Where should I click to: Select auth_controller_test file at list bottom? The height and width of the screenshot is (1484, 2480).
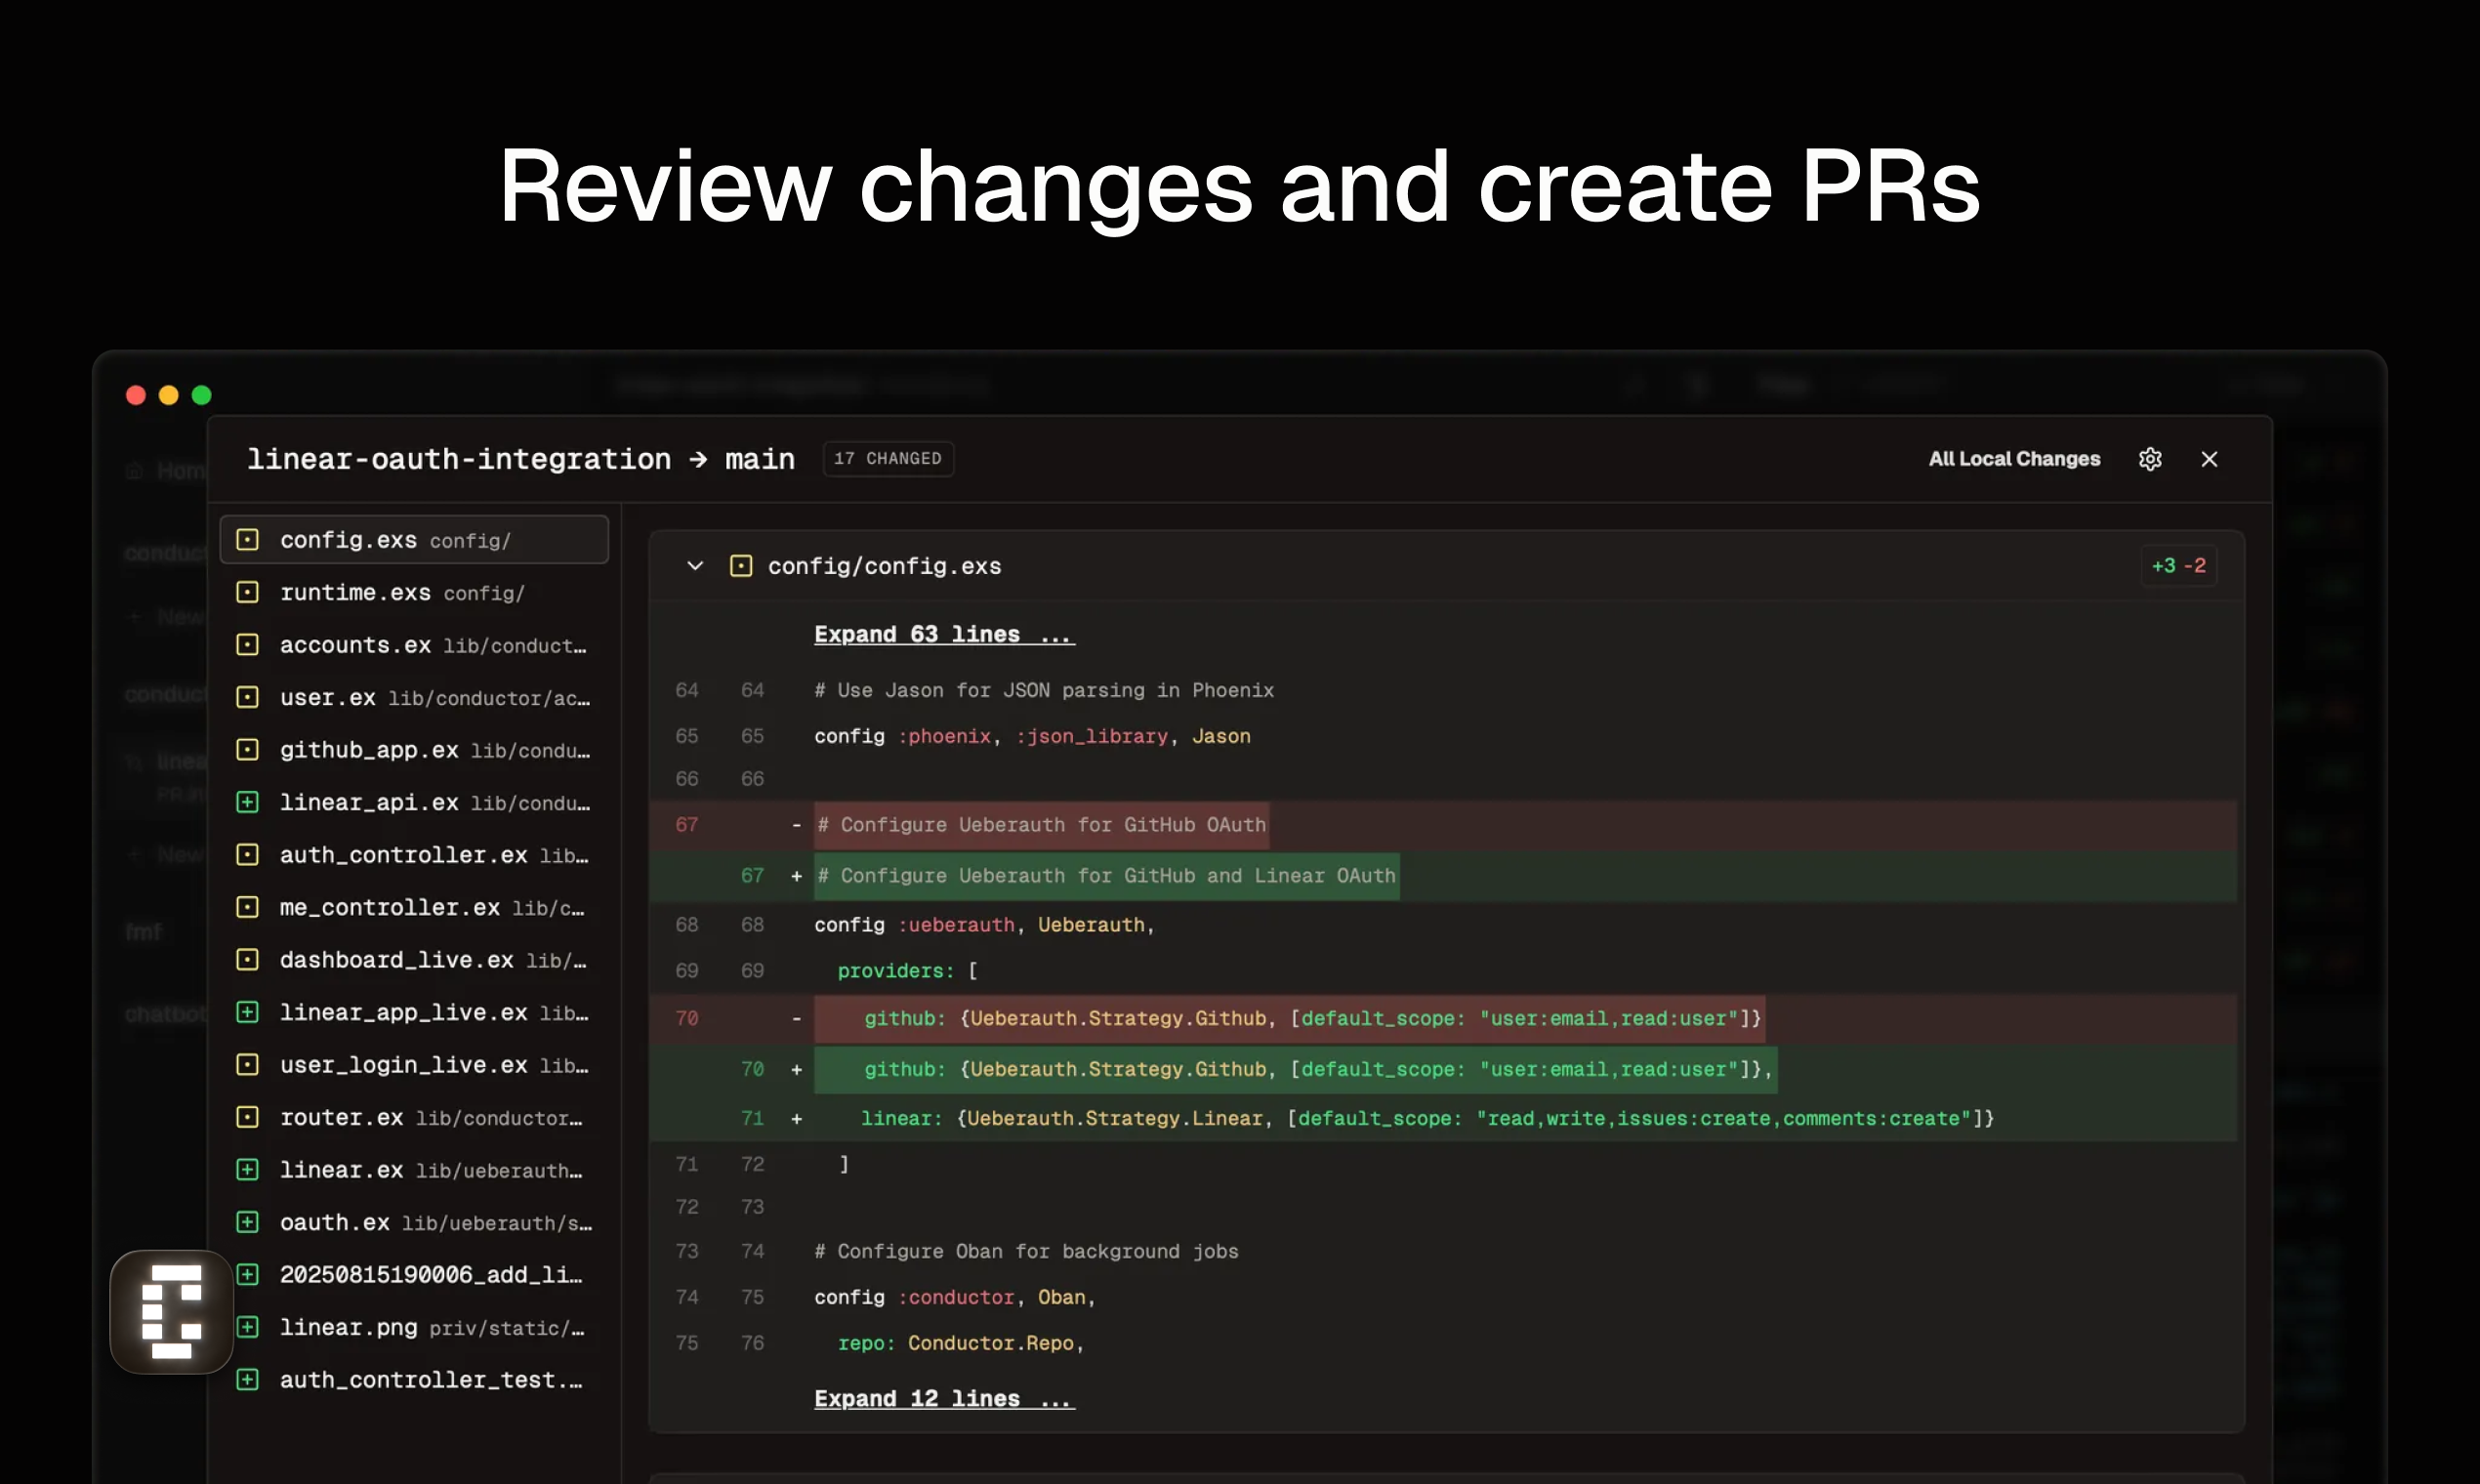coord(430,1380)
